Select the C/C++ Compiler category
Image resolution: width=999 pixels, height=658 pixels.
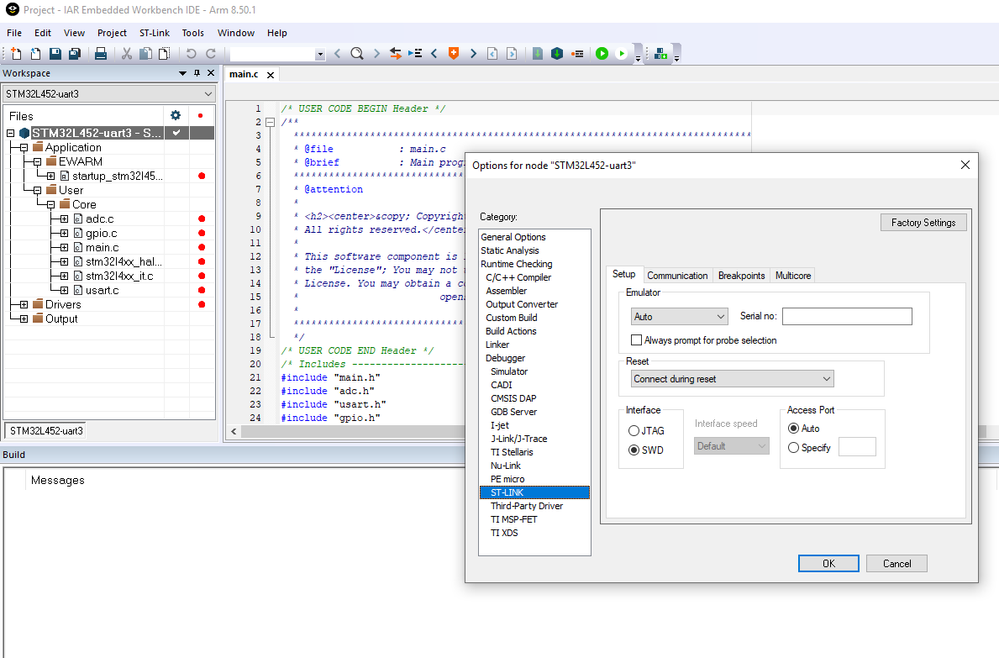click(518, 278)
